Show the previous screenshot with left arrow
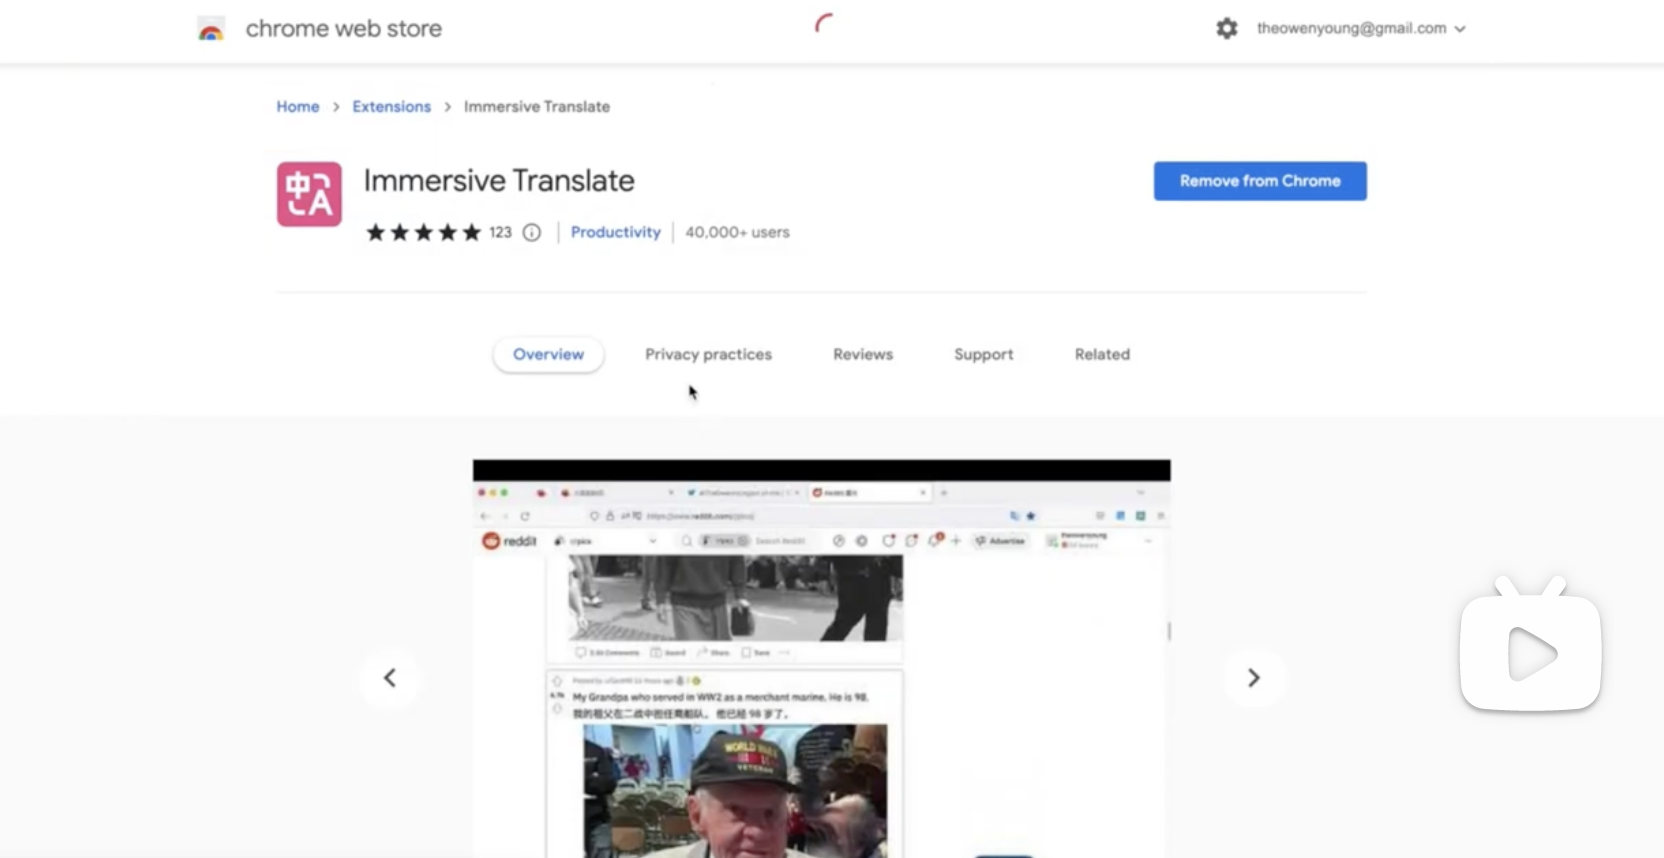The image size is (1664, 858). [390, 678]
